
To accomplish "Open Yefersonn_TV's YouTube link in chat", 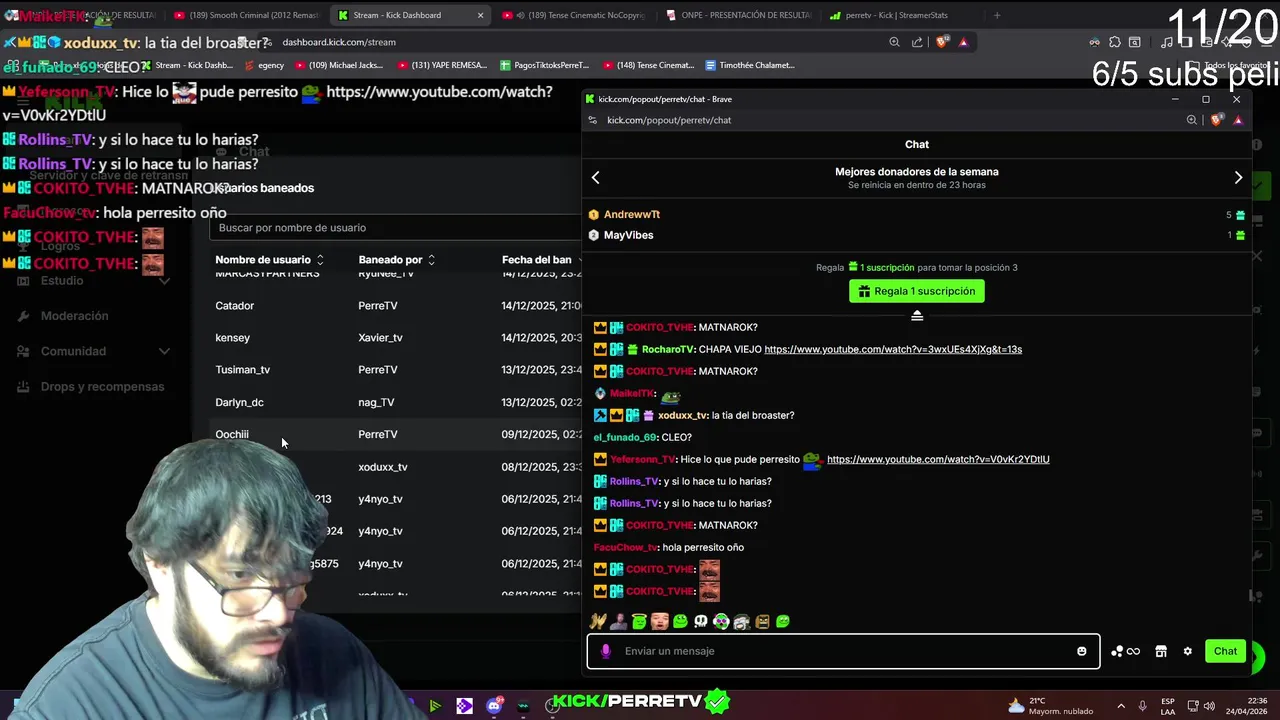I will [x=938, y=459].
